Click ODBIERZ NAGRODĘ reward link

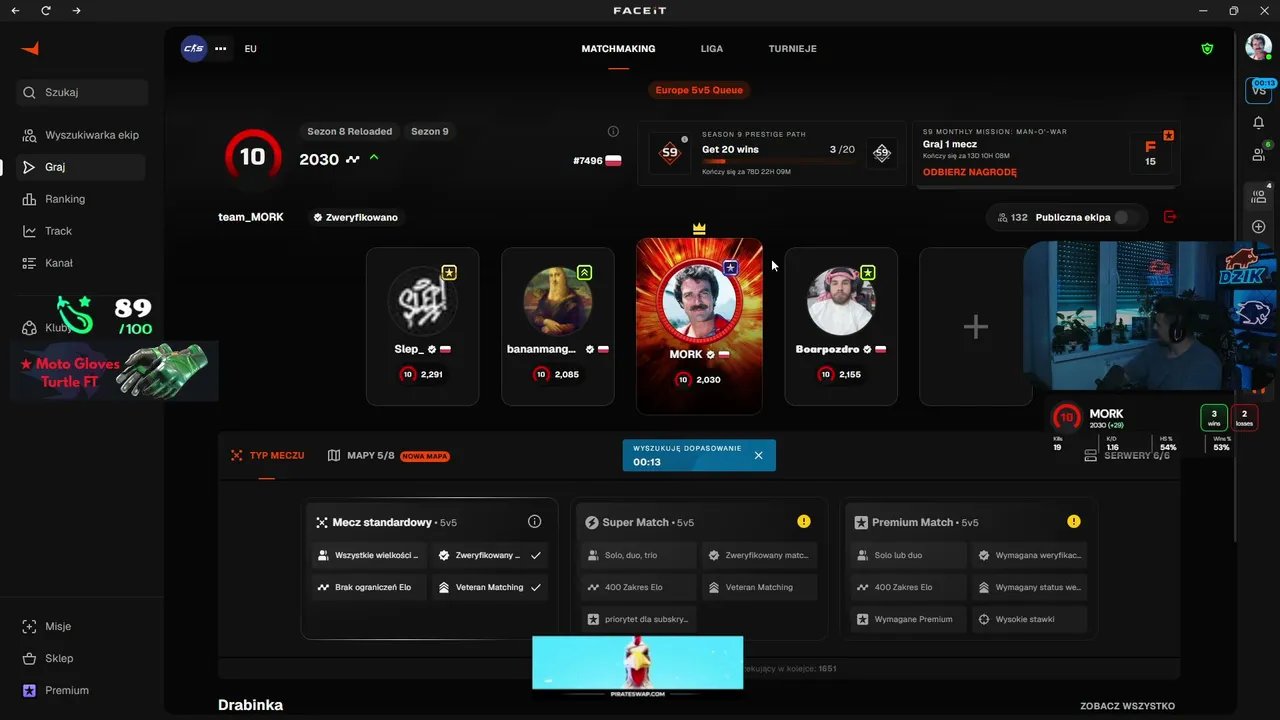970,172
